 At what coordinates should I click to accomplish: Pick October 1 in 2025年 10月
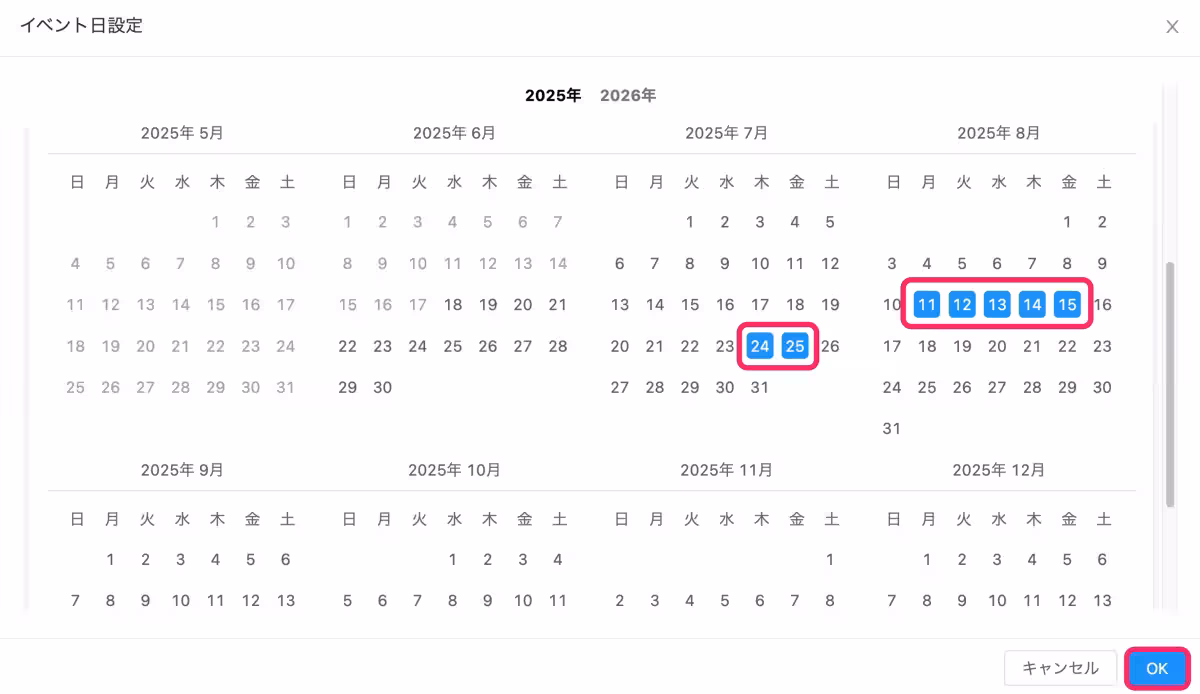click(453, 560)
